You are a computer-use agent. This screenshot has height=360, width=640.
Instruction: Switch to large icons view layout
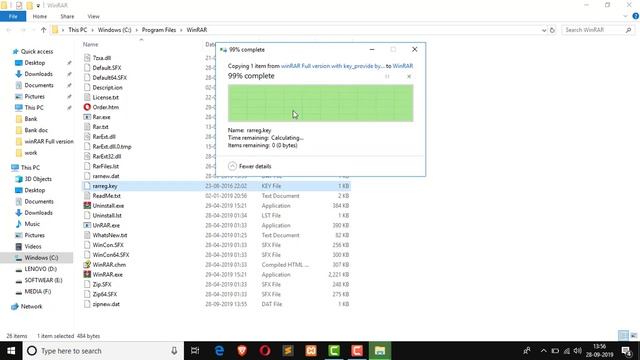[633, 336]
